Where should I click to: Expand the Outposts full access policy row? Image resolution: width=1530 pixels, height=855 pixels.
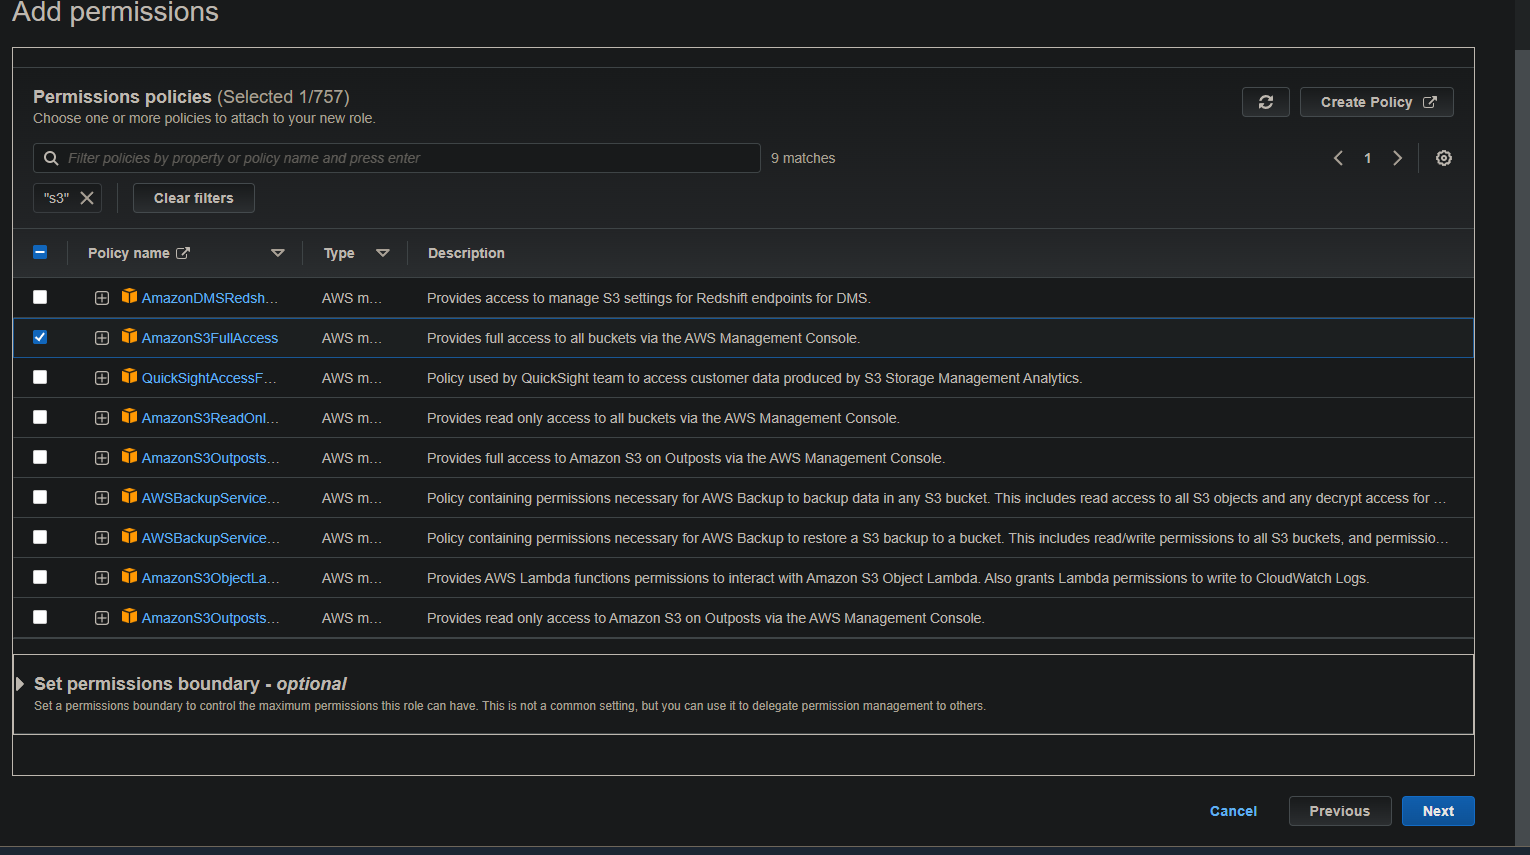pyautogui.click(x=102, y=458)
